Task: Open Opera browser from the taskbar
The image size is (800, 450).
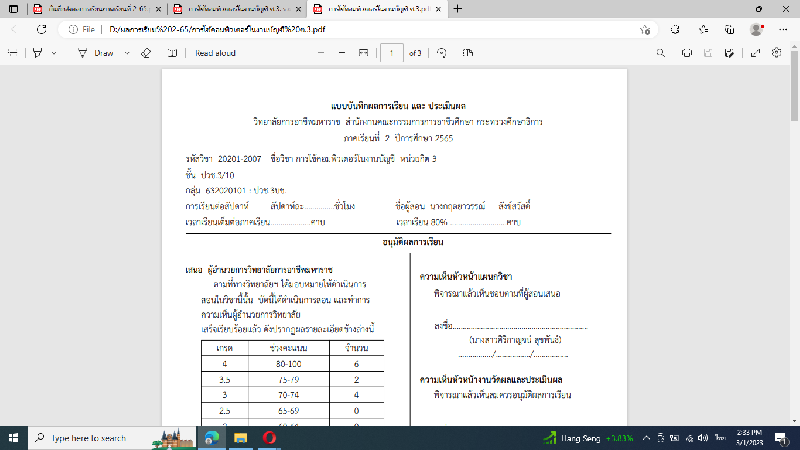Action: click(269, 438)
